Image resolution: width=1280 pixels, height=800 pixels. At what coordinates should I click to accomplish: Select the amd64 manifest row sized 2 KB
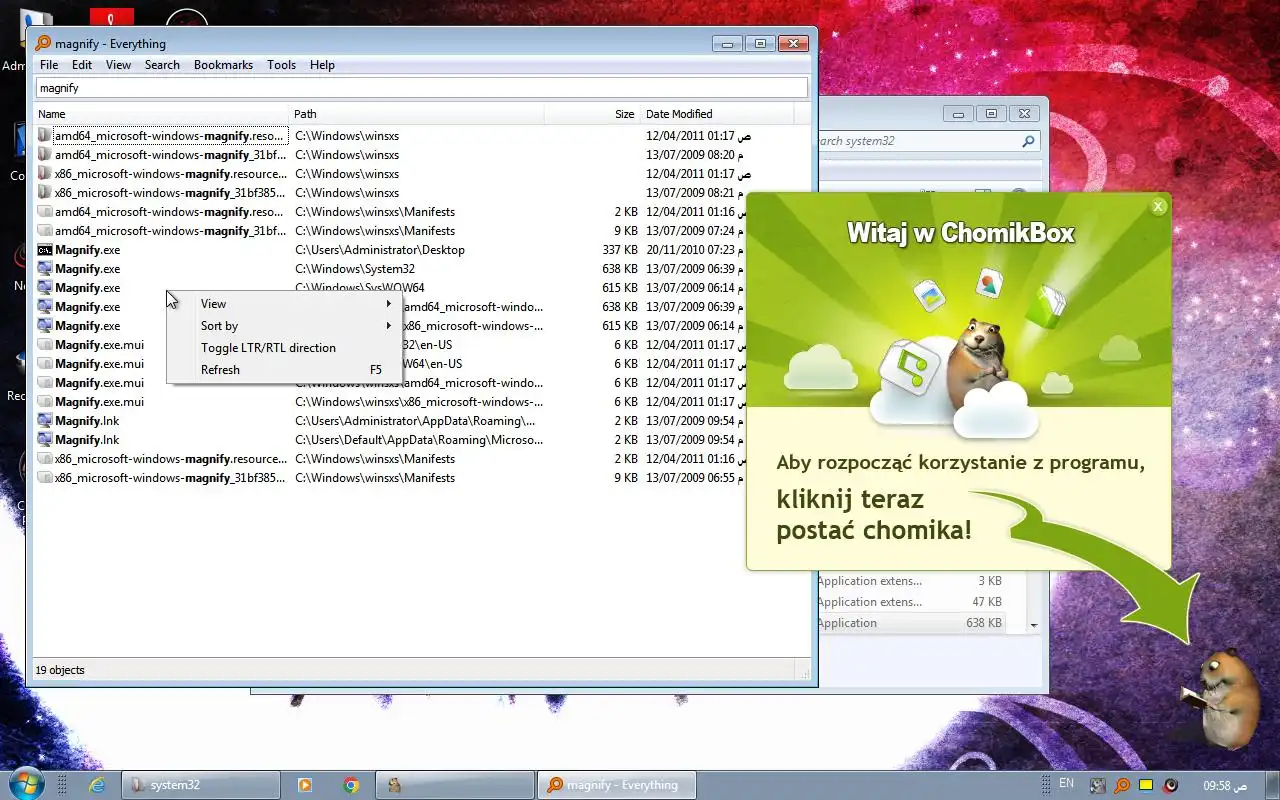point(420,212)
